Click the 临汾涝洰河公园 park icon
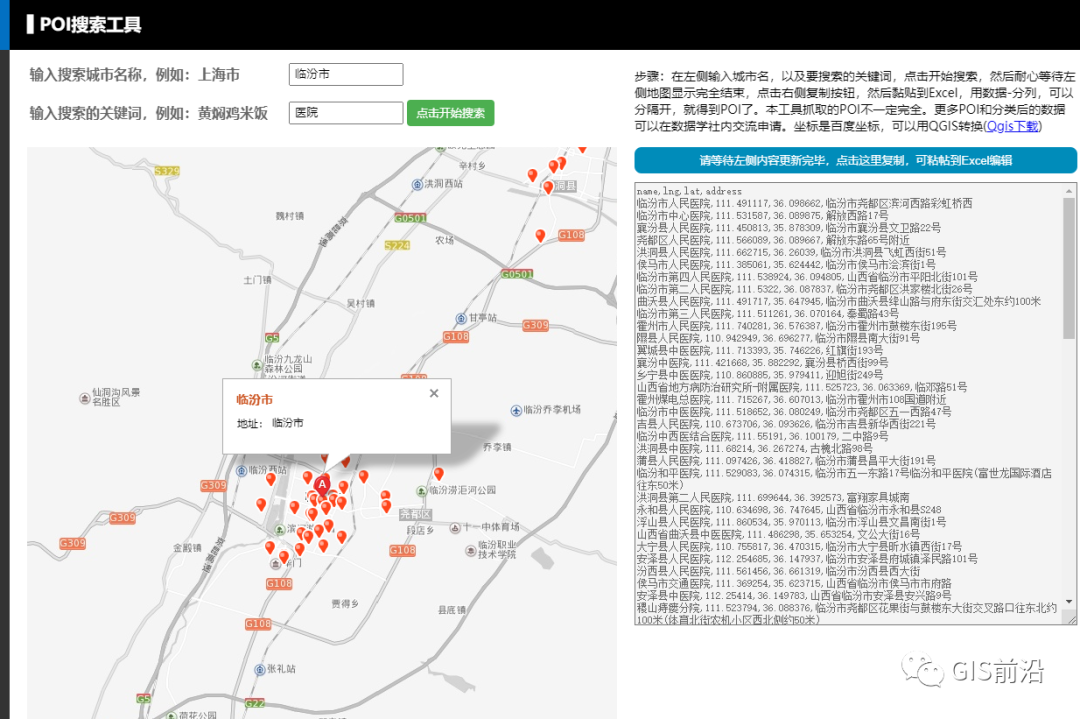Viewport: 1080px width, 719px height. (422, 491)
